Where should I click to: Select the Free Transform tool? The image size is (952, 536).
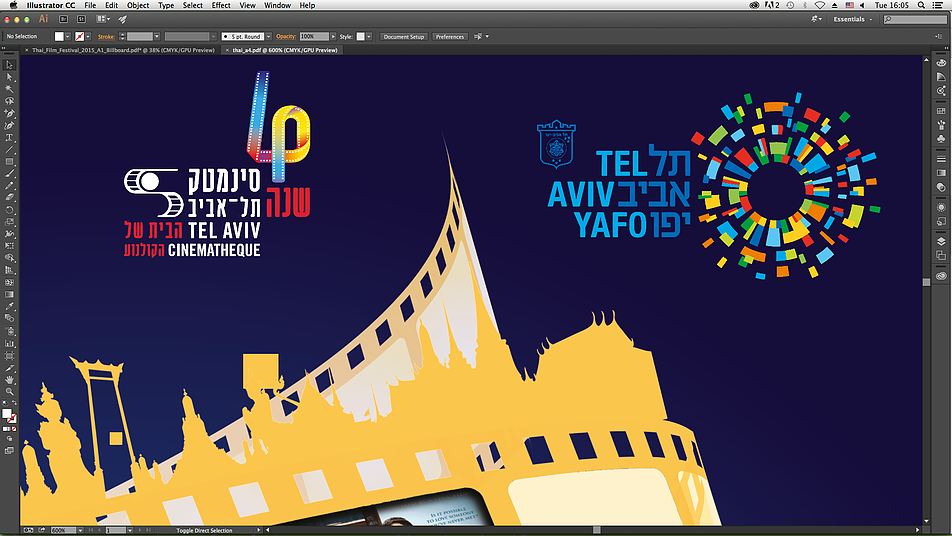(9, 246)
